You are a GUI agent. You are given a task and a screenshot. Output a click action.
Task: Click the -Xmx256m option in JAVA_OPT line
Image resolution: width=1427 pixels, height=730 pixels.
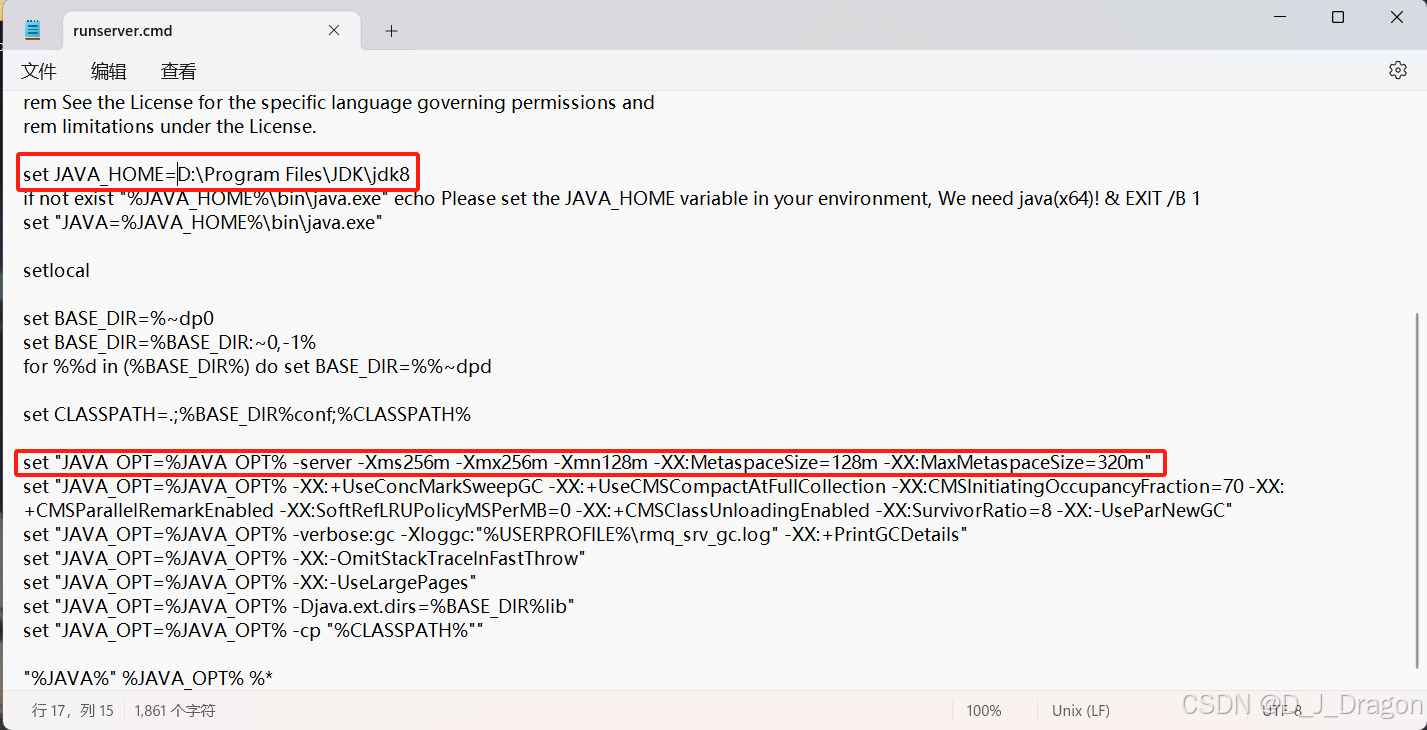502,463
